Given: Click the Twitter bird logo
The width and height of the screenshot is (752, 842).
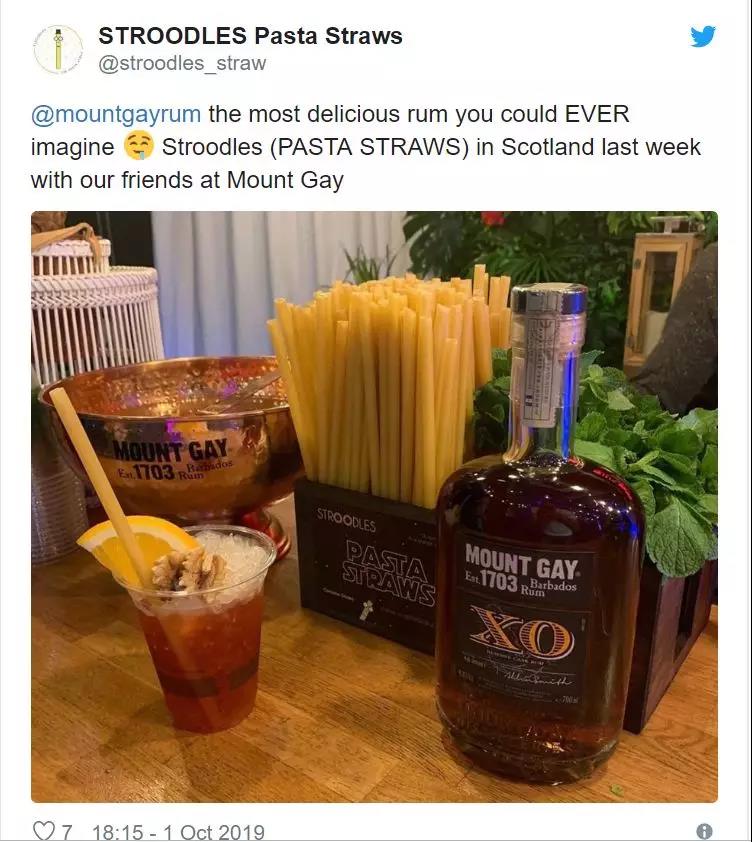Looking at the screenshot, I should pyautogui.click(x=703, y=37).
